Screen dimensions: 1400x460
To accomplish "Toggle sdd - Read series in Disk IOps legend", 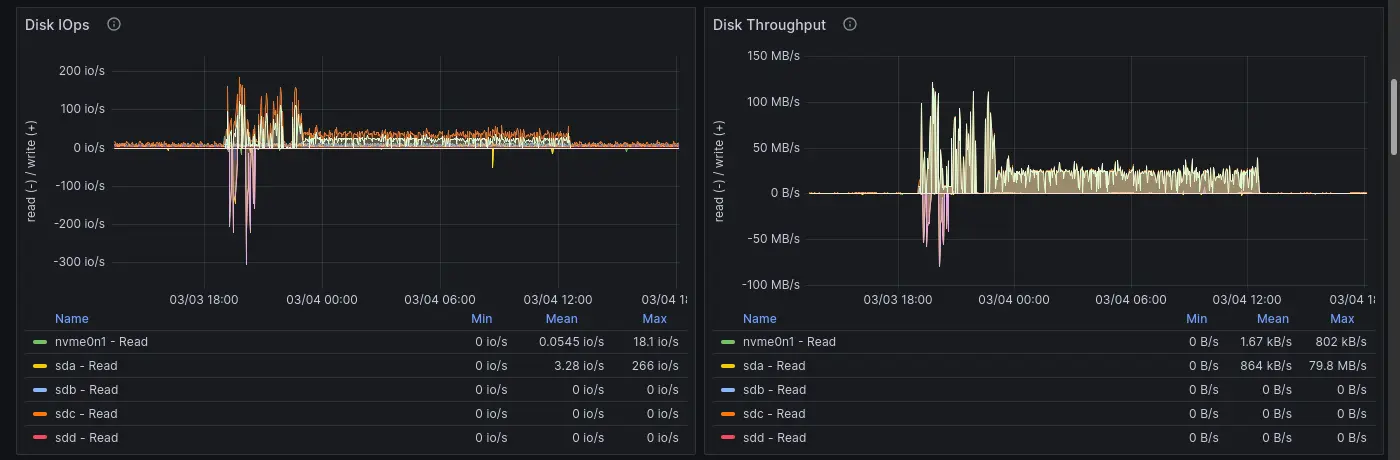I will click(89, 438).
